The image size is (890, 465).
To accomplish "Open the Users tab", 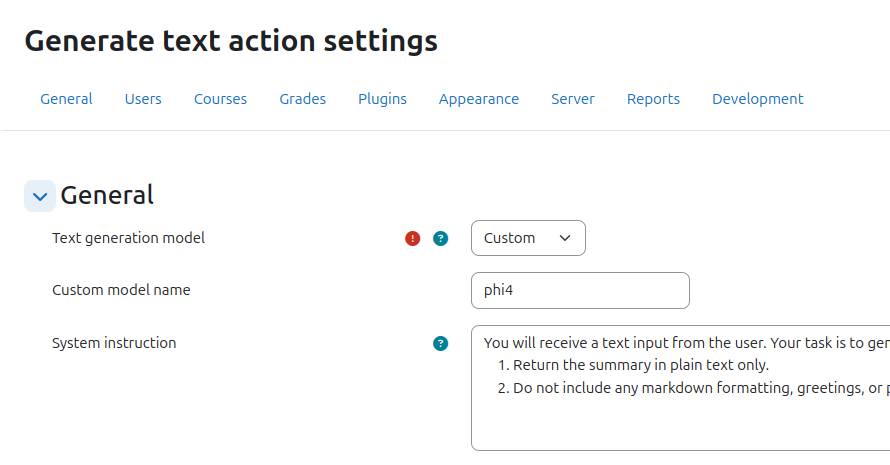I will (x=143, y=99).
